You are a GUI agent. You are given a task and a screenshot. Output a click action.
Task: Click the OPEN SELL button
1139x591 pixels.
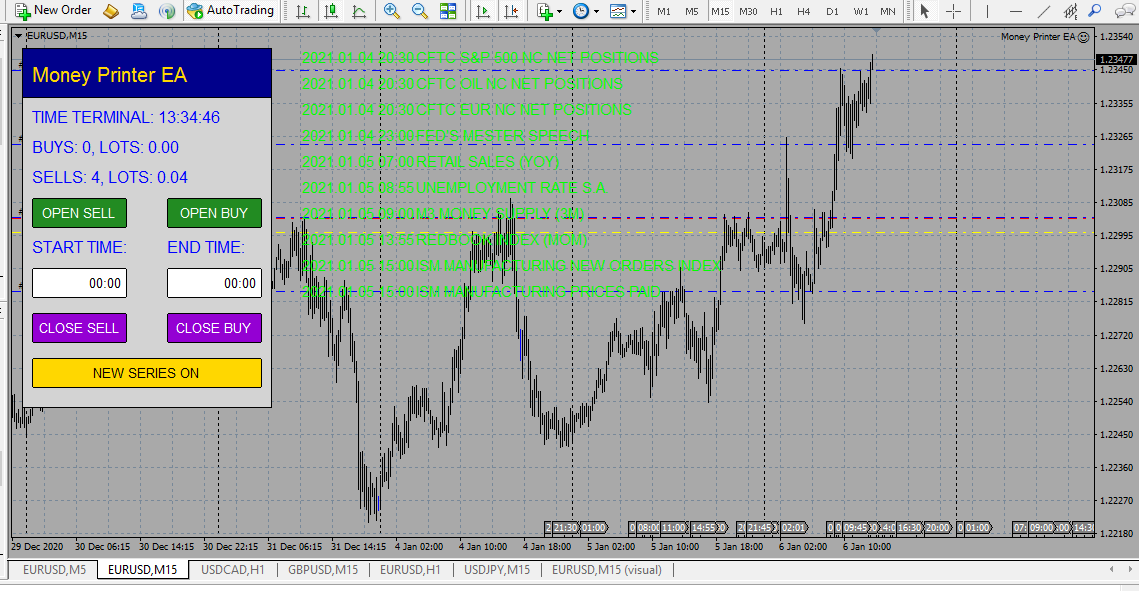[79, 213]
